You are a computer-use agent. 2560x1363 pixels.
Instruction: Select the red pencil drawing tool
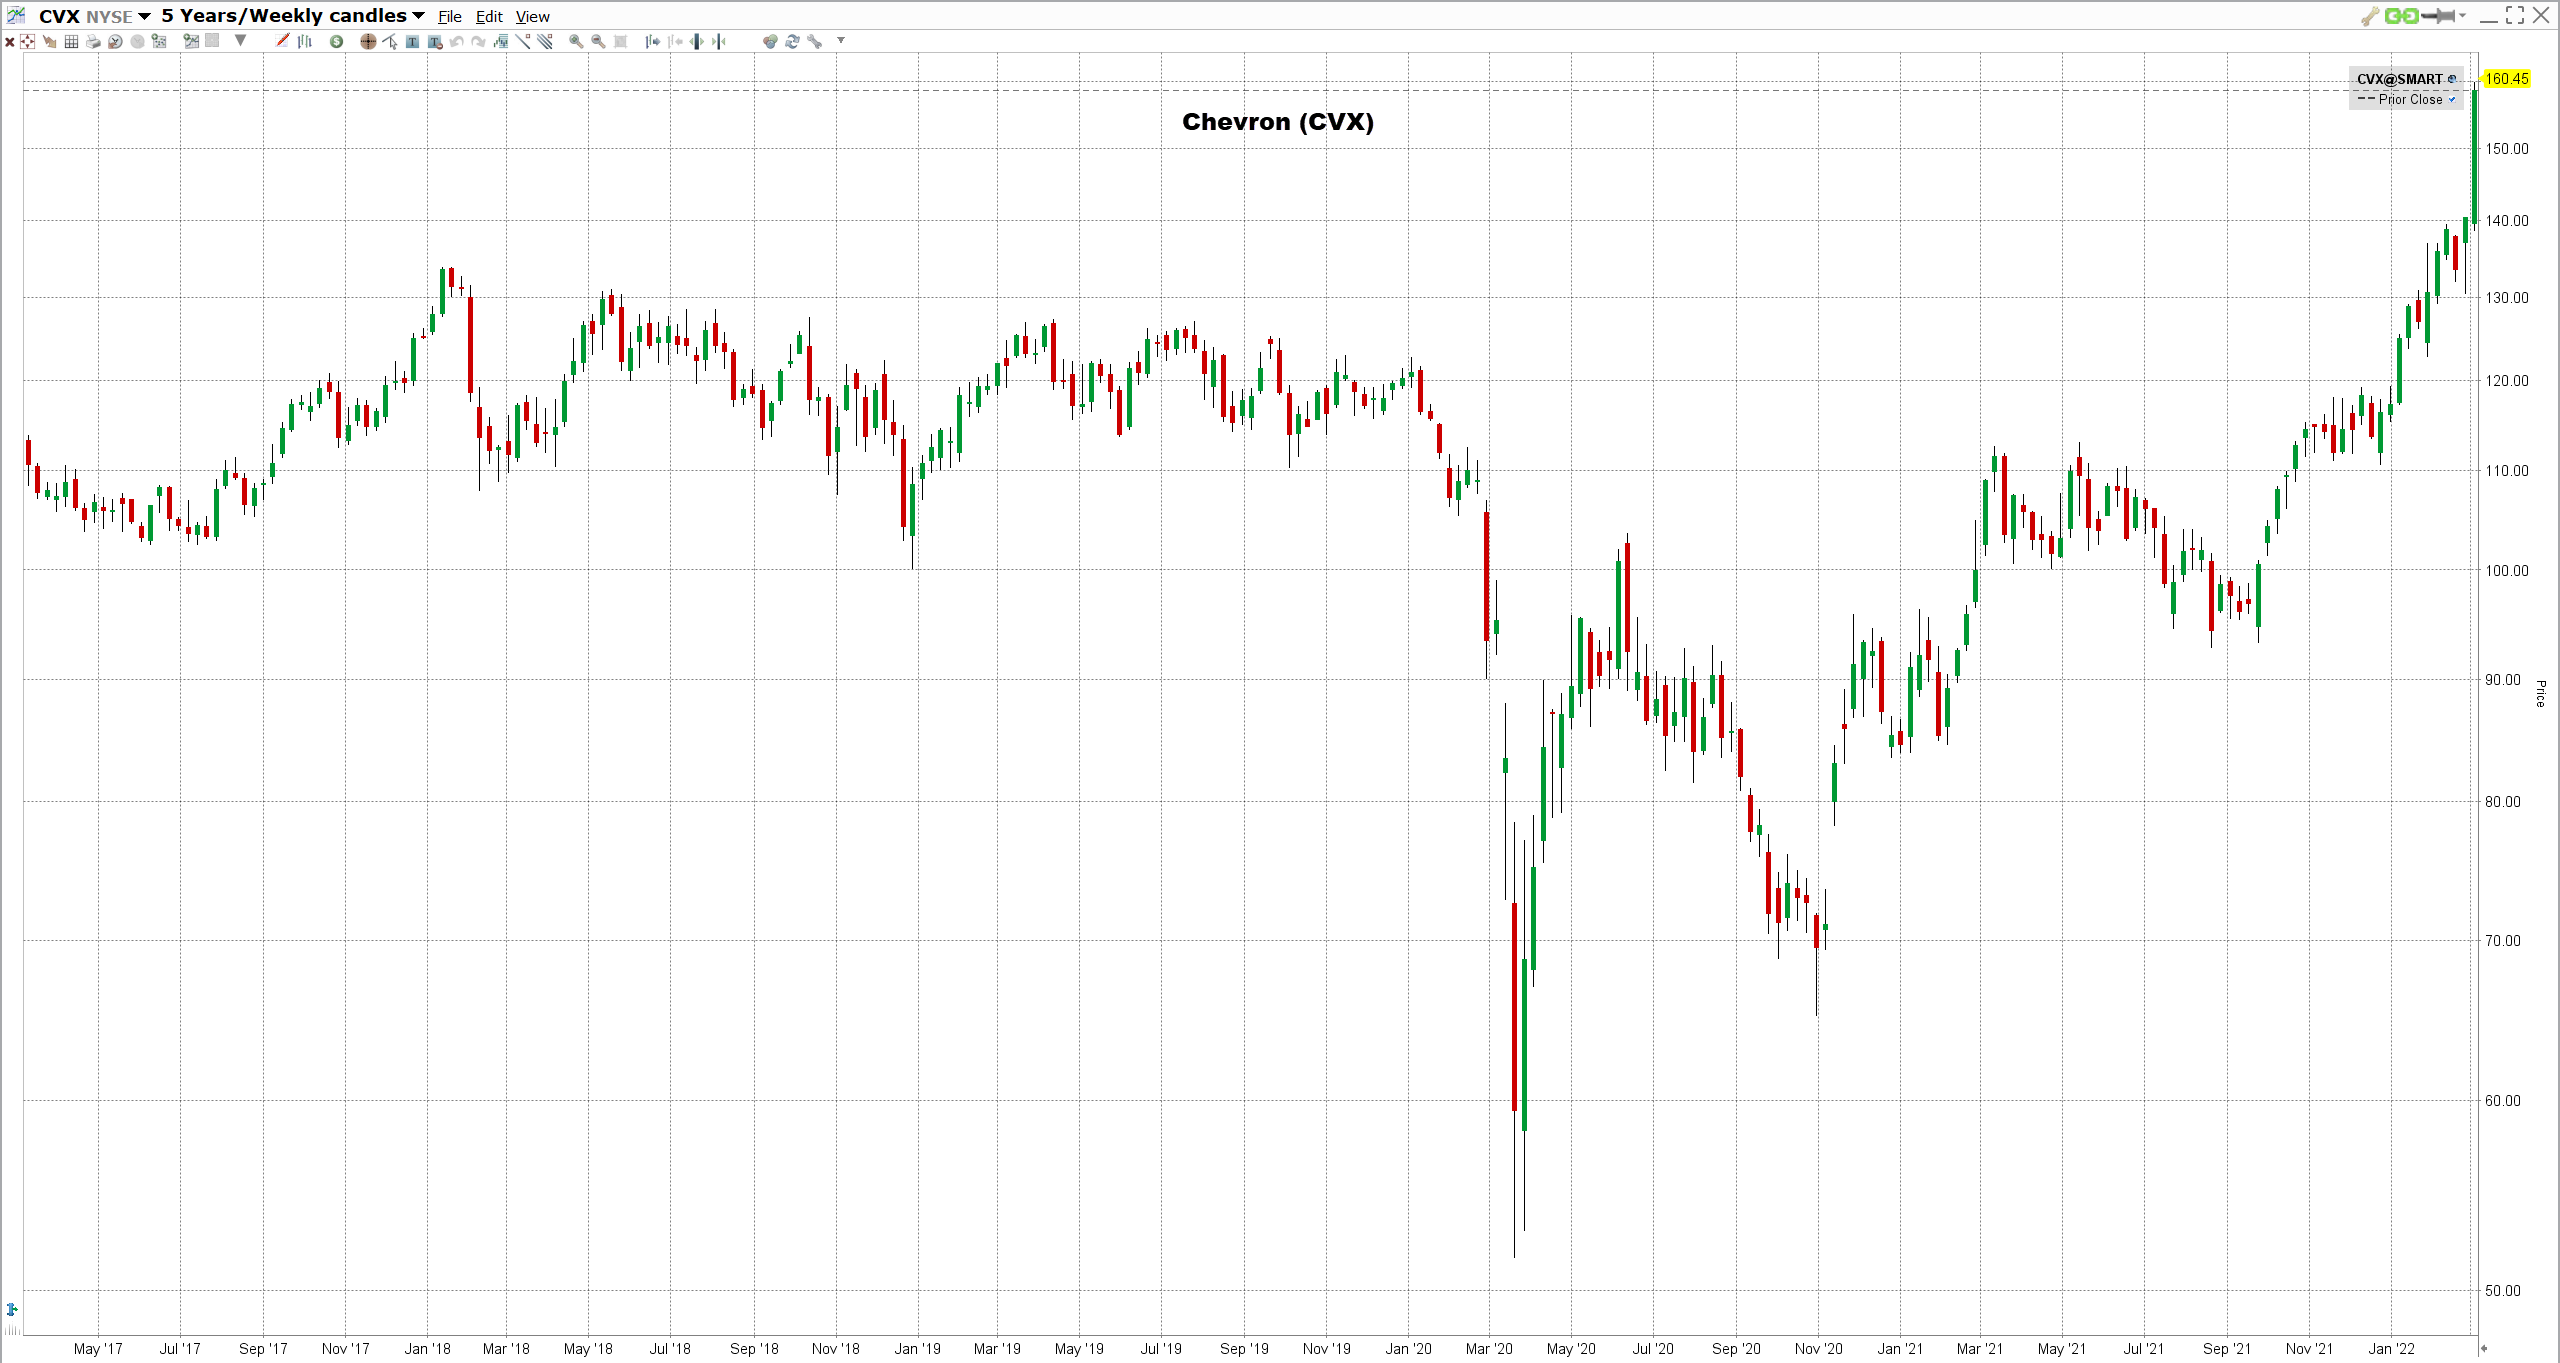tap(282, 40)
